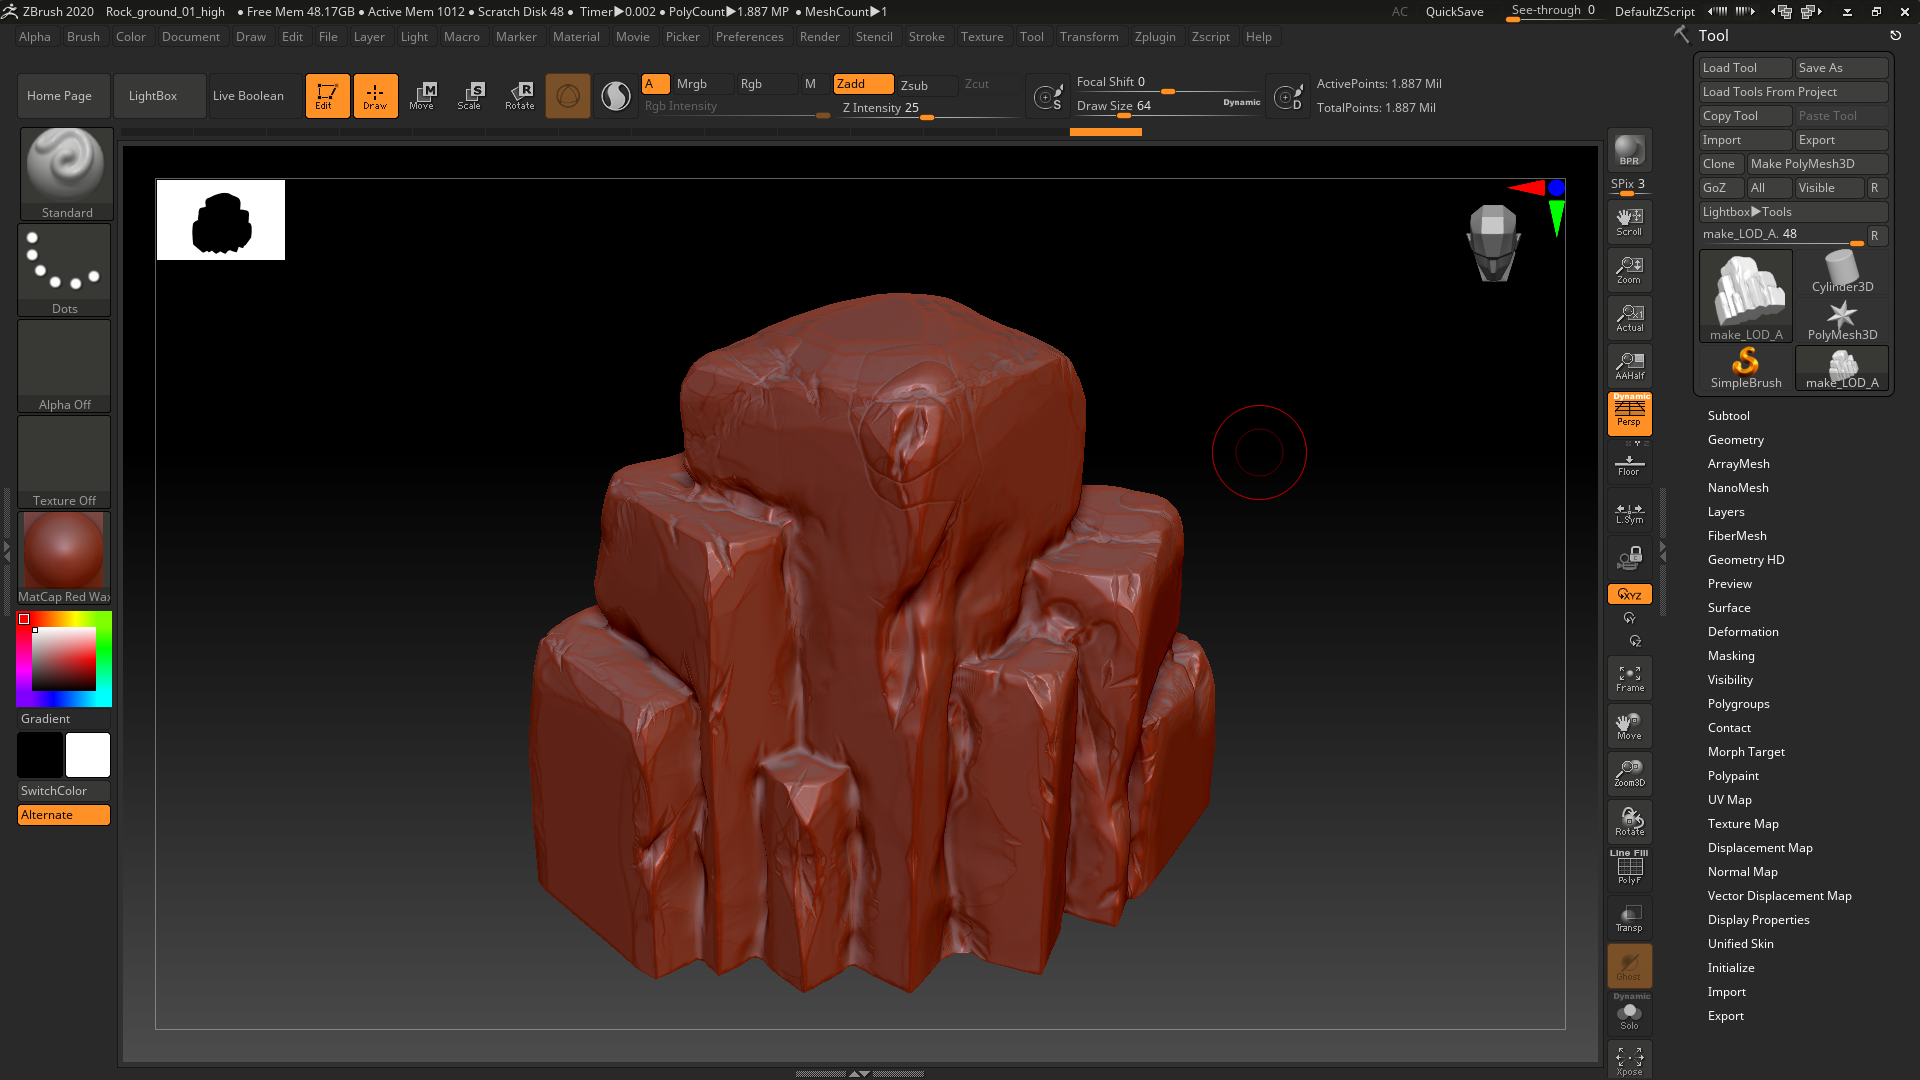Click the Draw tool icon
This screenshot has height=1080, width=1920.
[375, 95]
